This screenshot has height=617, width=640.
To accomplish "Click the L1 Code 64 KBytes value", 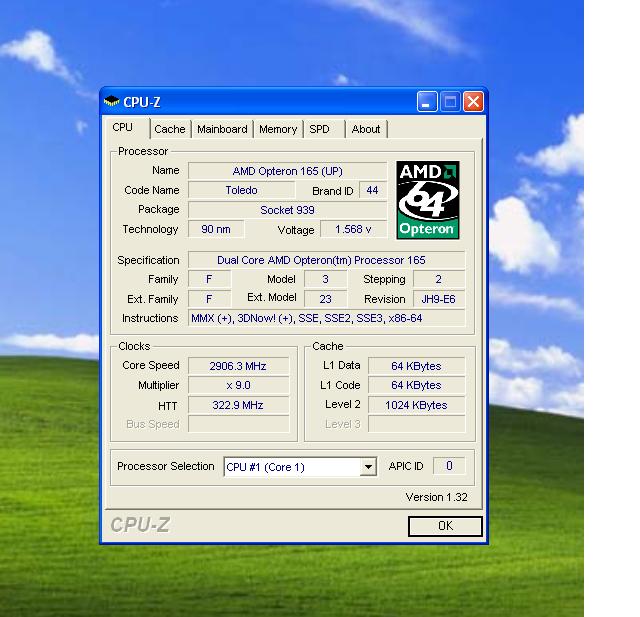I will pos(416,385).
